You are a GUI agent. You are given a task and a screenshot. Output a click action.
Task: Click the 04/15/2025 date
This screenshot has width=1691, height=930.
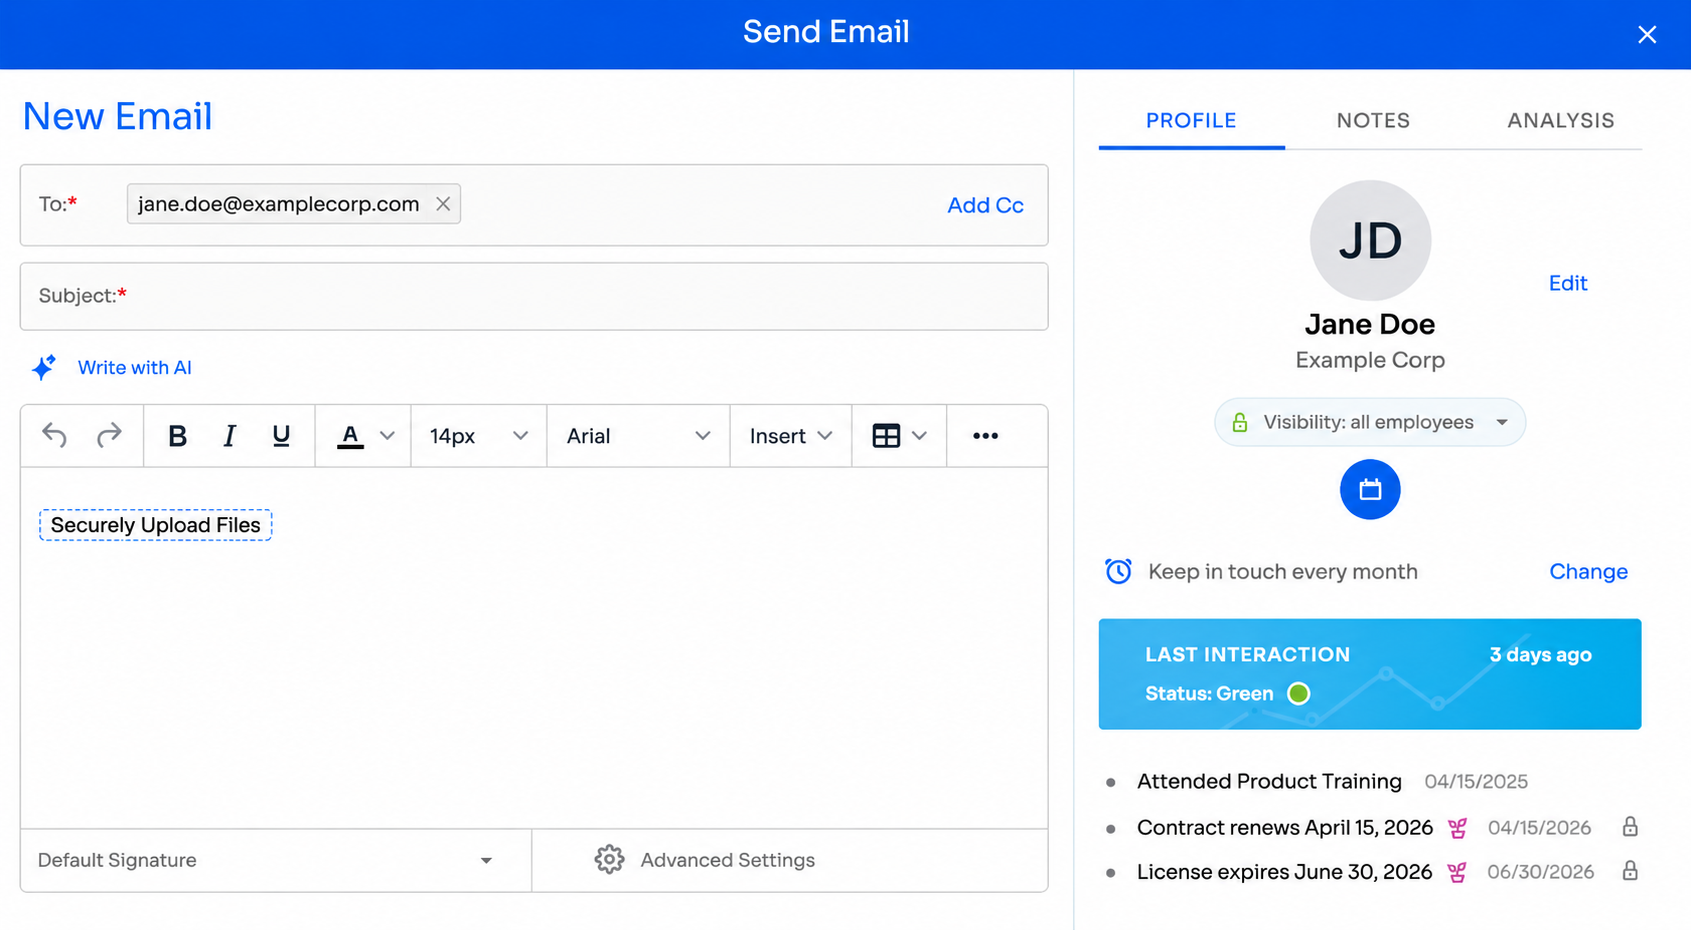point(1476,782)
